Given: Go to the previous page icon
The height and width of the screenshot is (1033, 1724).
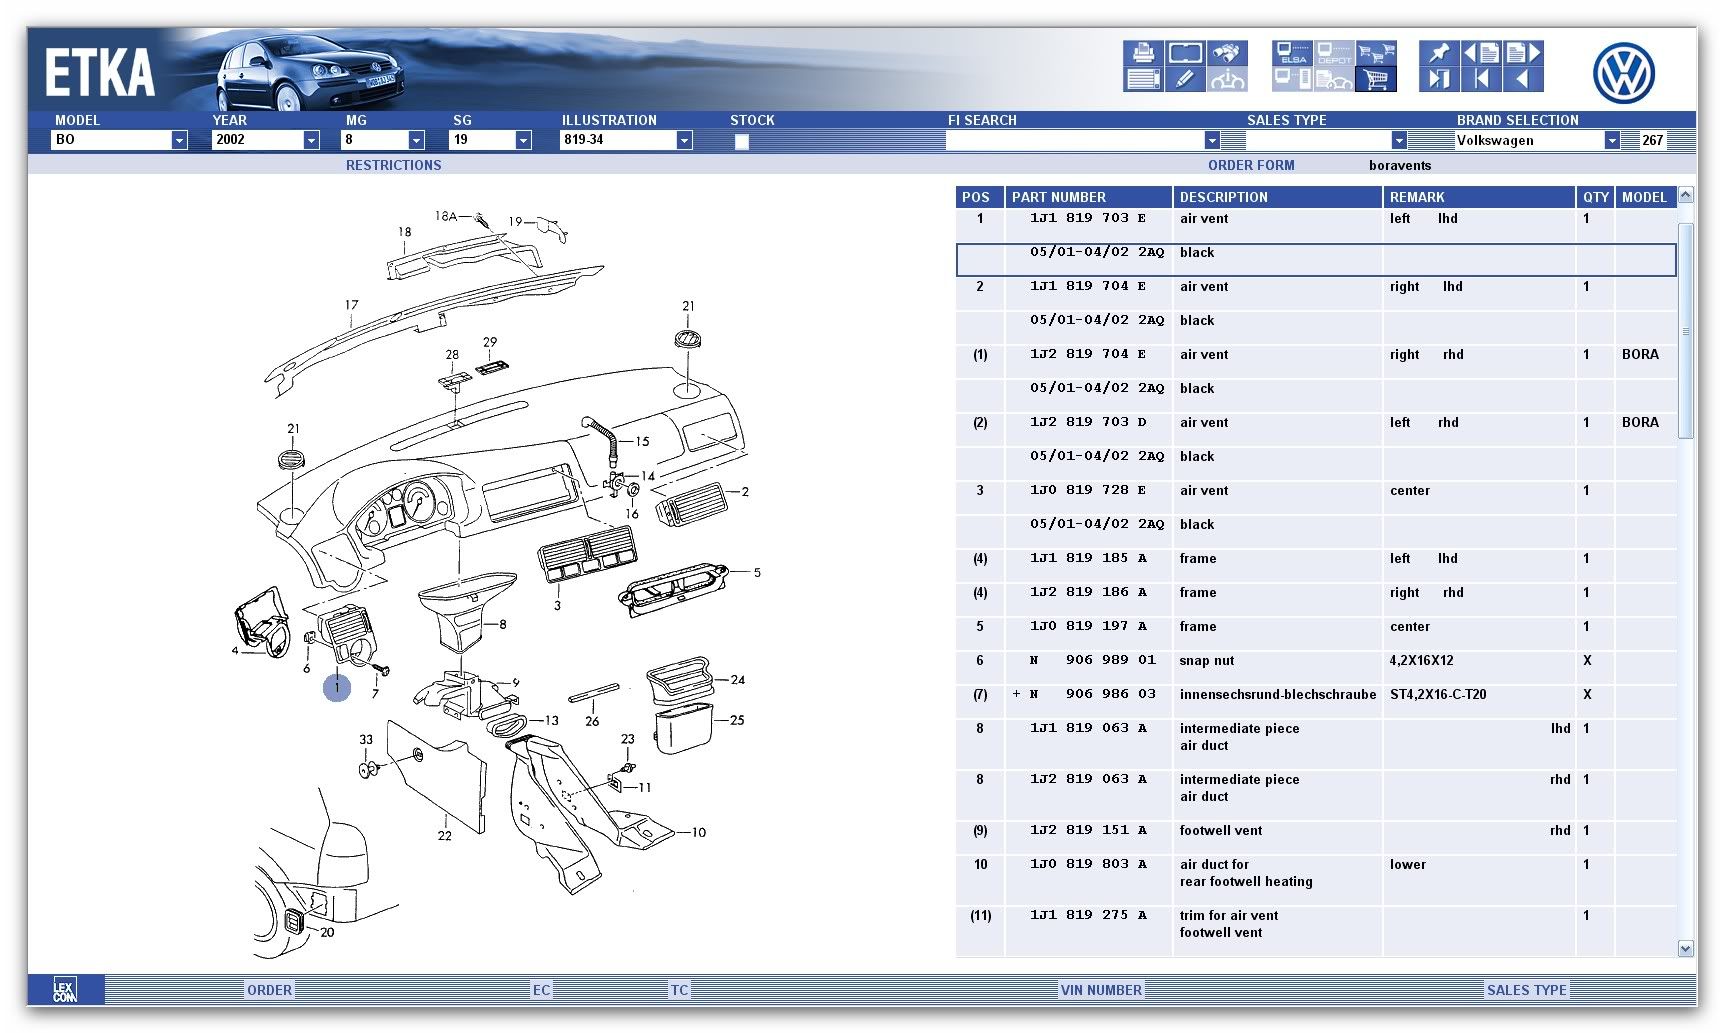Looking at the screenshot, I should coord(1481,53).
